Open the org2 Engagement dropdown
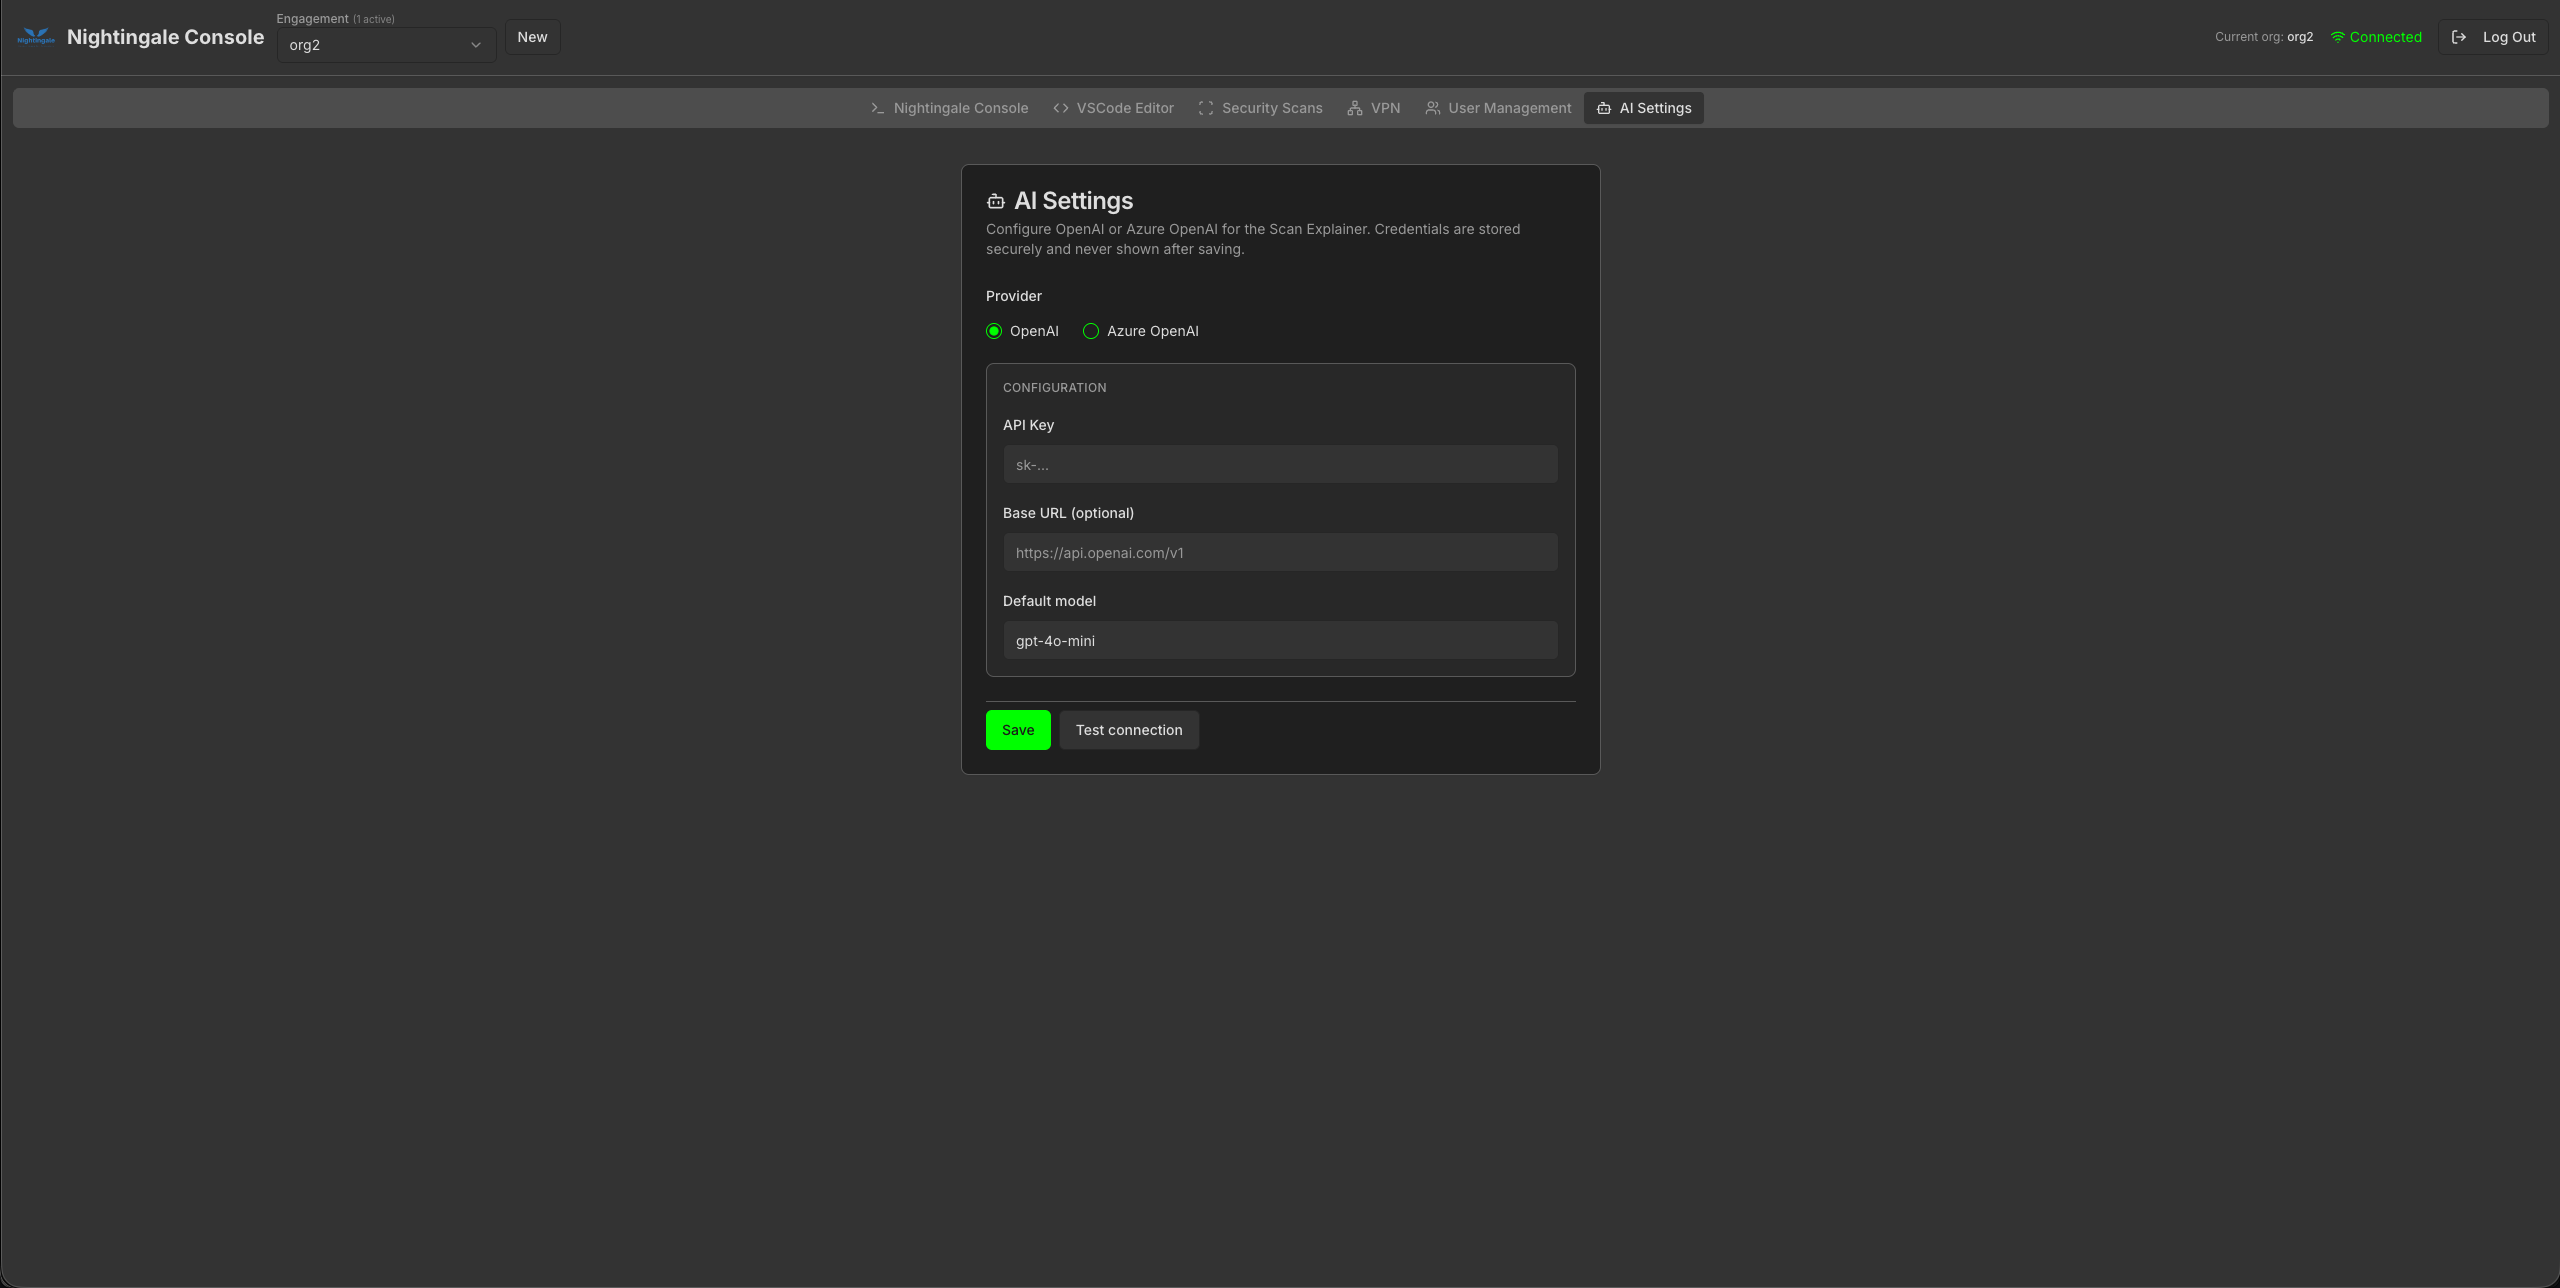Image resolution: width=2560 pixels, height=1288 pixels. coord(386,45)
